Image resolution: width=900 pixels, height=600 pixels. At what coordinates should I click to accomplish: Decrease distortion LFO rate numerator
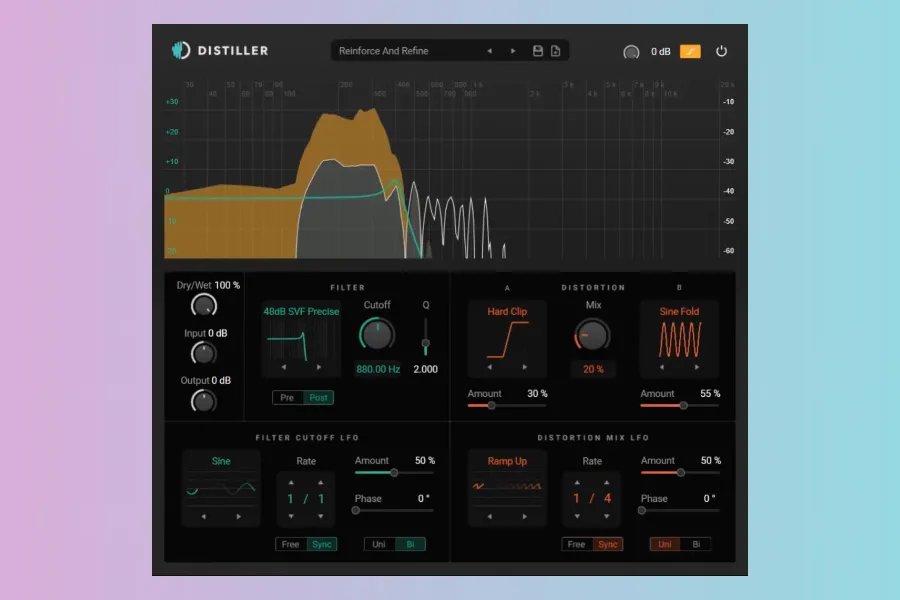coord(577,516)
